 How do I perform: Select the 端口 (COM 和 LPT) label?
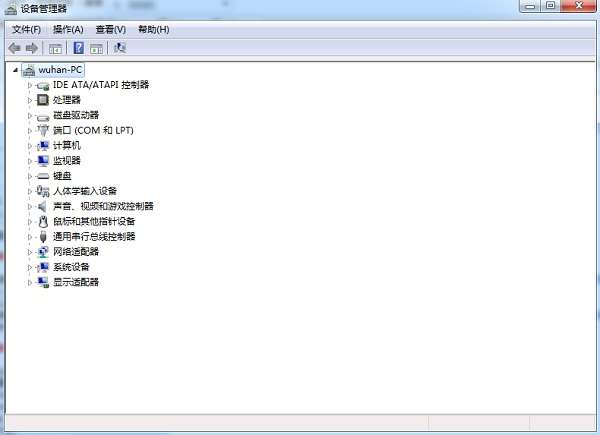pos(93,130)
